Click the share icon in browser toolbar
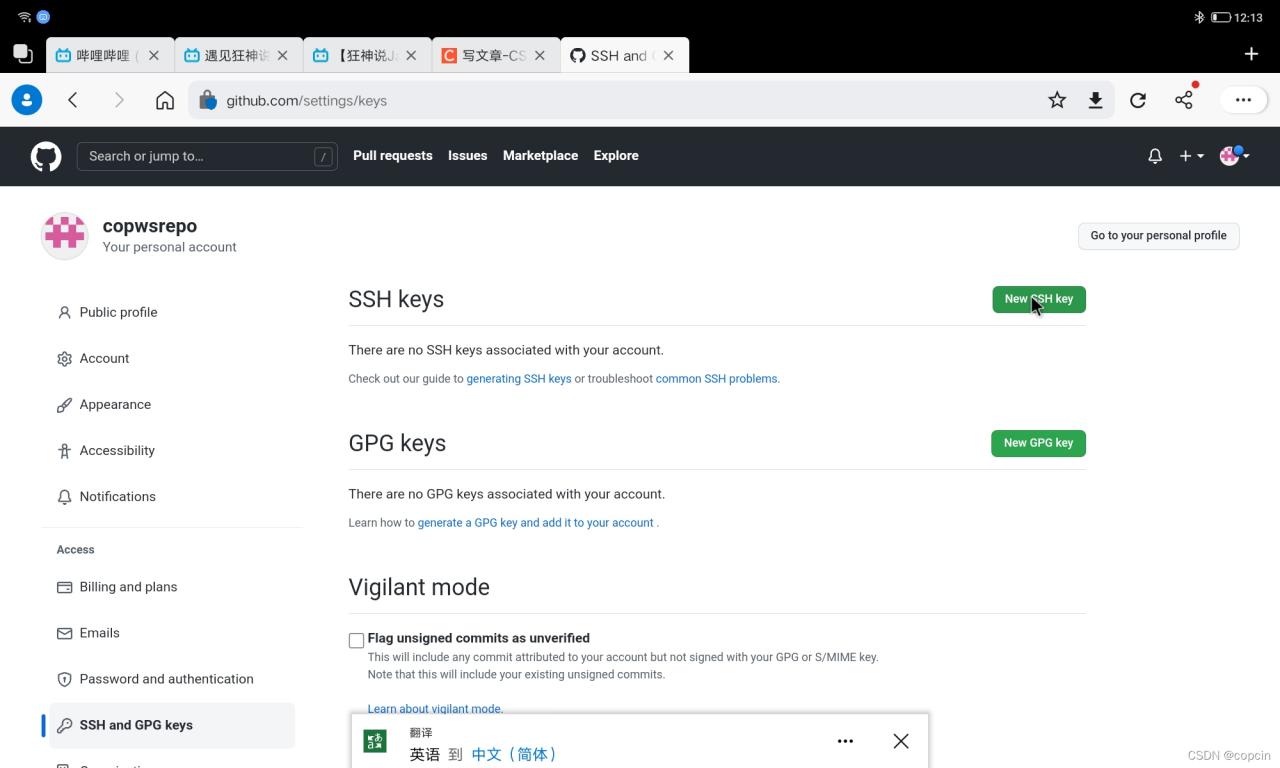The height and width of the screenshot is (768, 1280). [1184, 100]
